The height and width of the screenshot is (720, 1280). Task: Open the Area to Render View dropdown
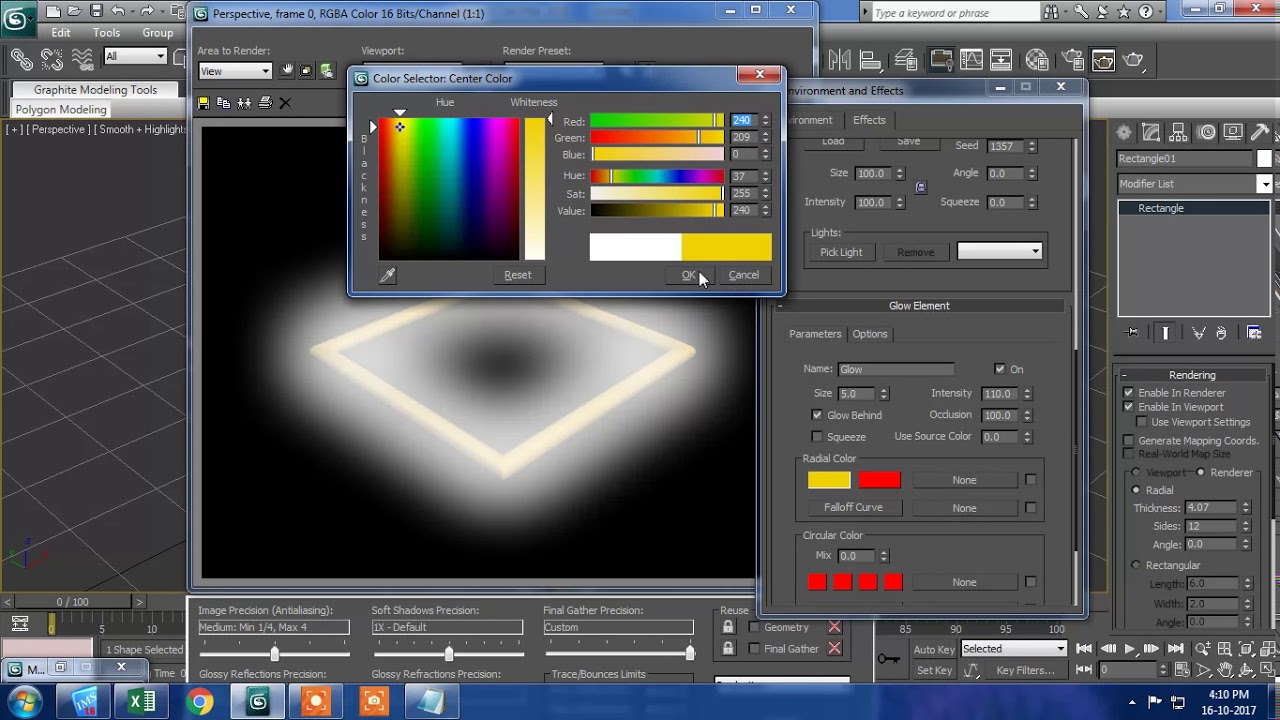pyautogui.click(x=235, y=71)
